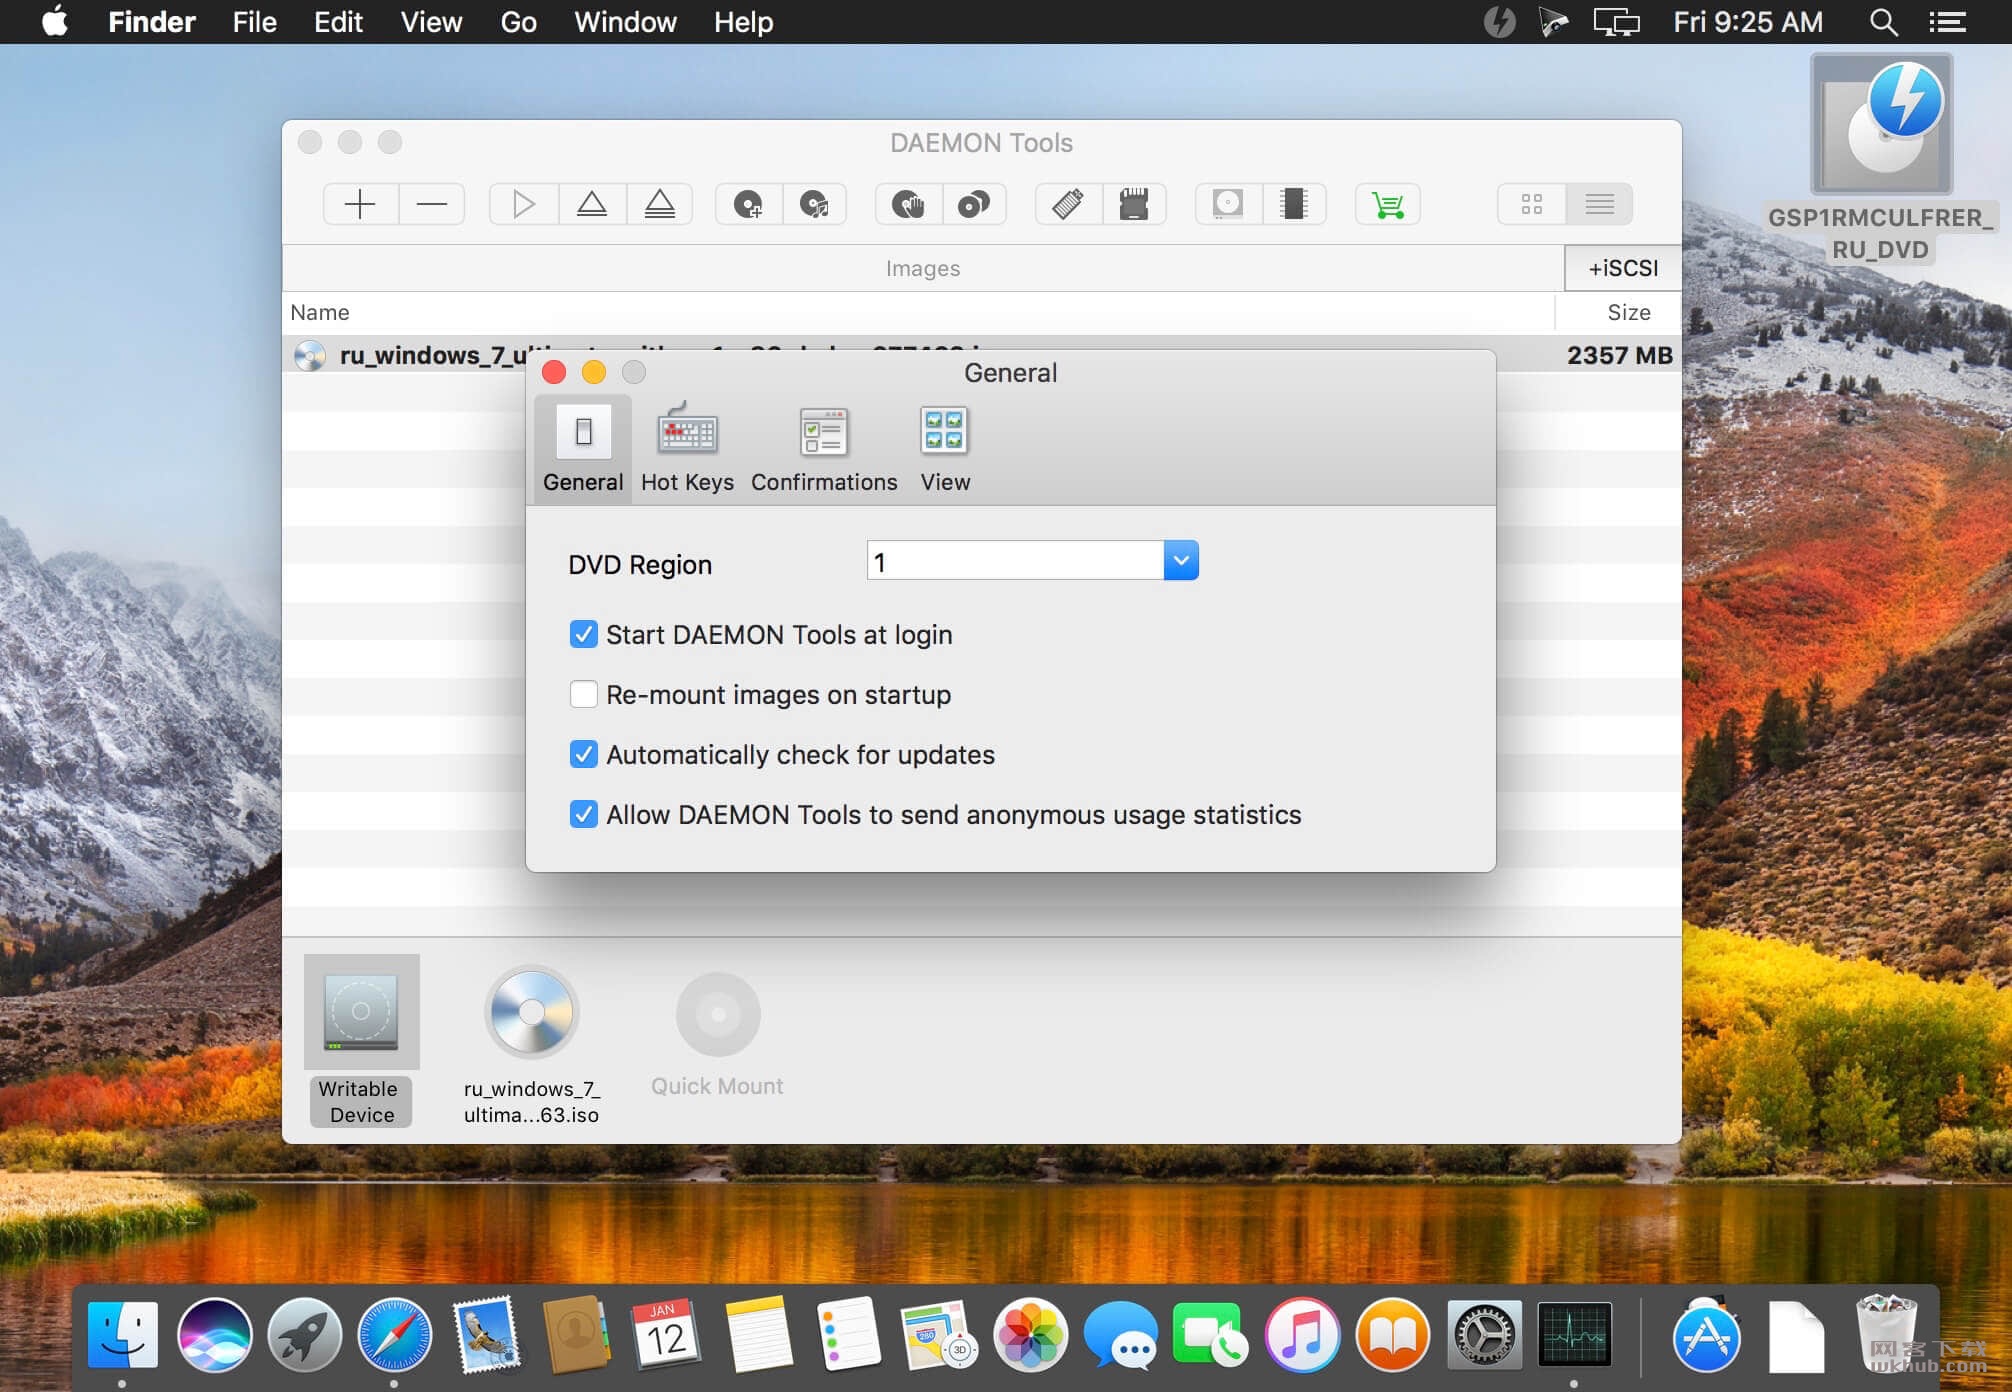The height and width of the screenshot is (1392, 2012).
Task: Open Notification Center list icon
Action: [1948, 21]
